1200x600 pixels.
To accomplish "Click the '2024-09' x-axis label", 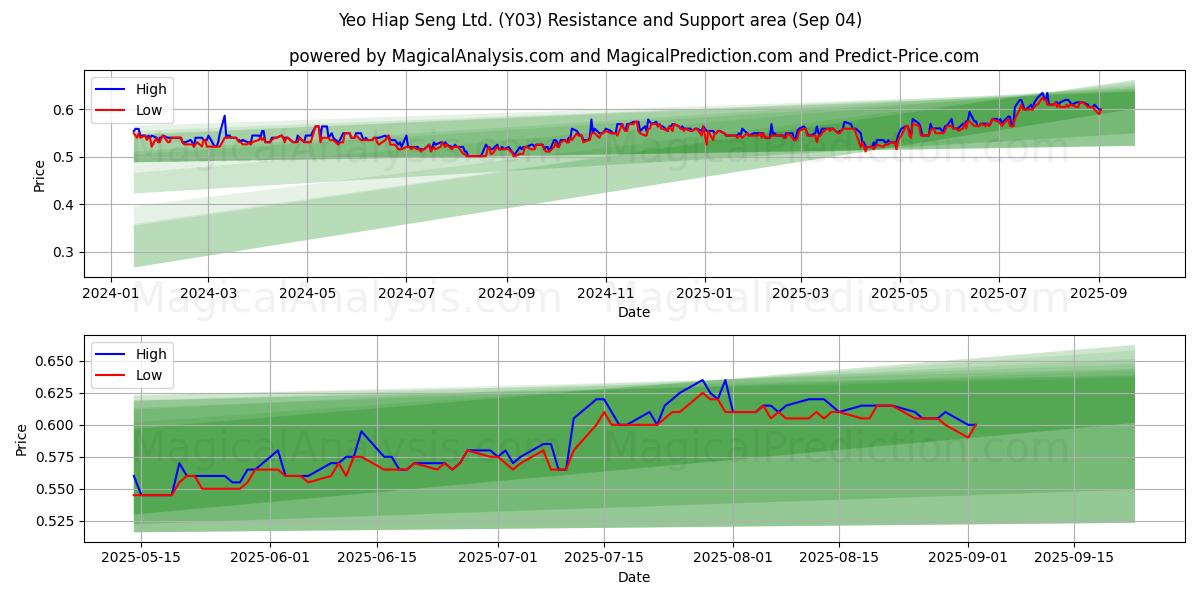I will [x=506, y=294].
